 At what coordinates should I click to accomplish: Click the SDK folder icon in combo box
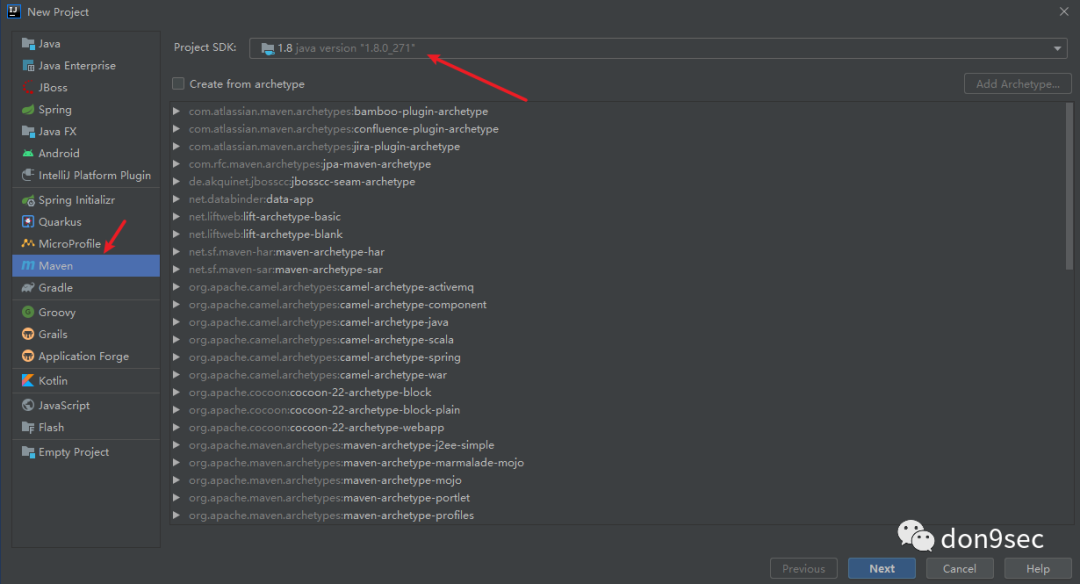[x=268, y=48]
